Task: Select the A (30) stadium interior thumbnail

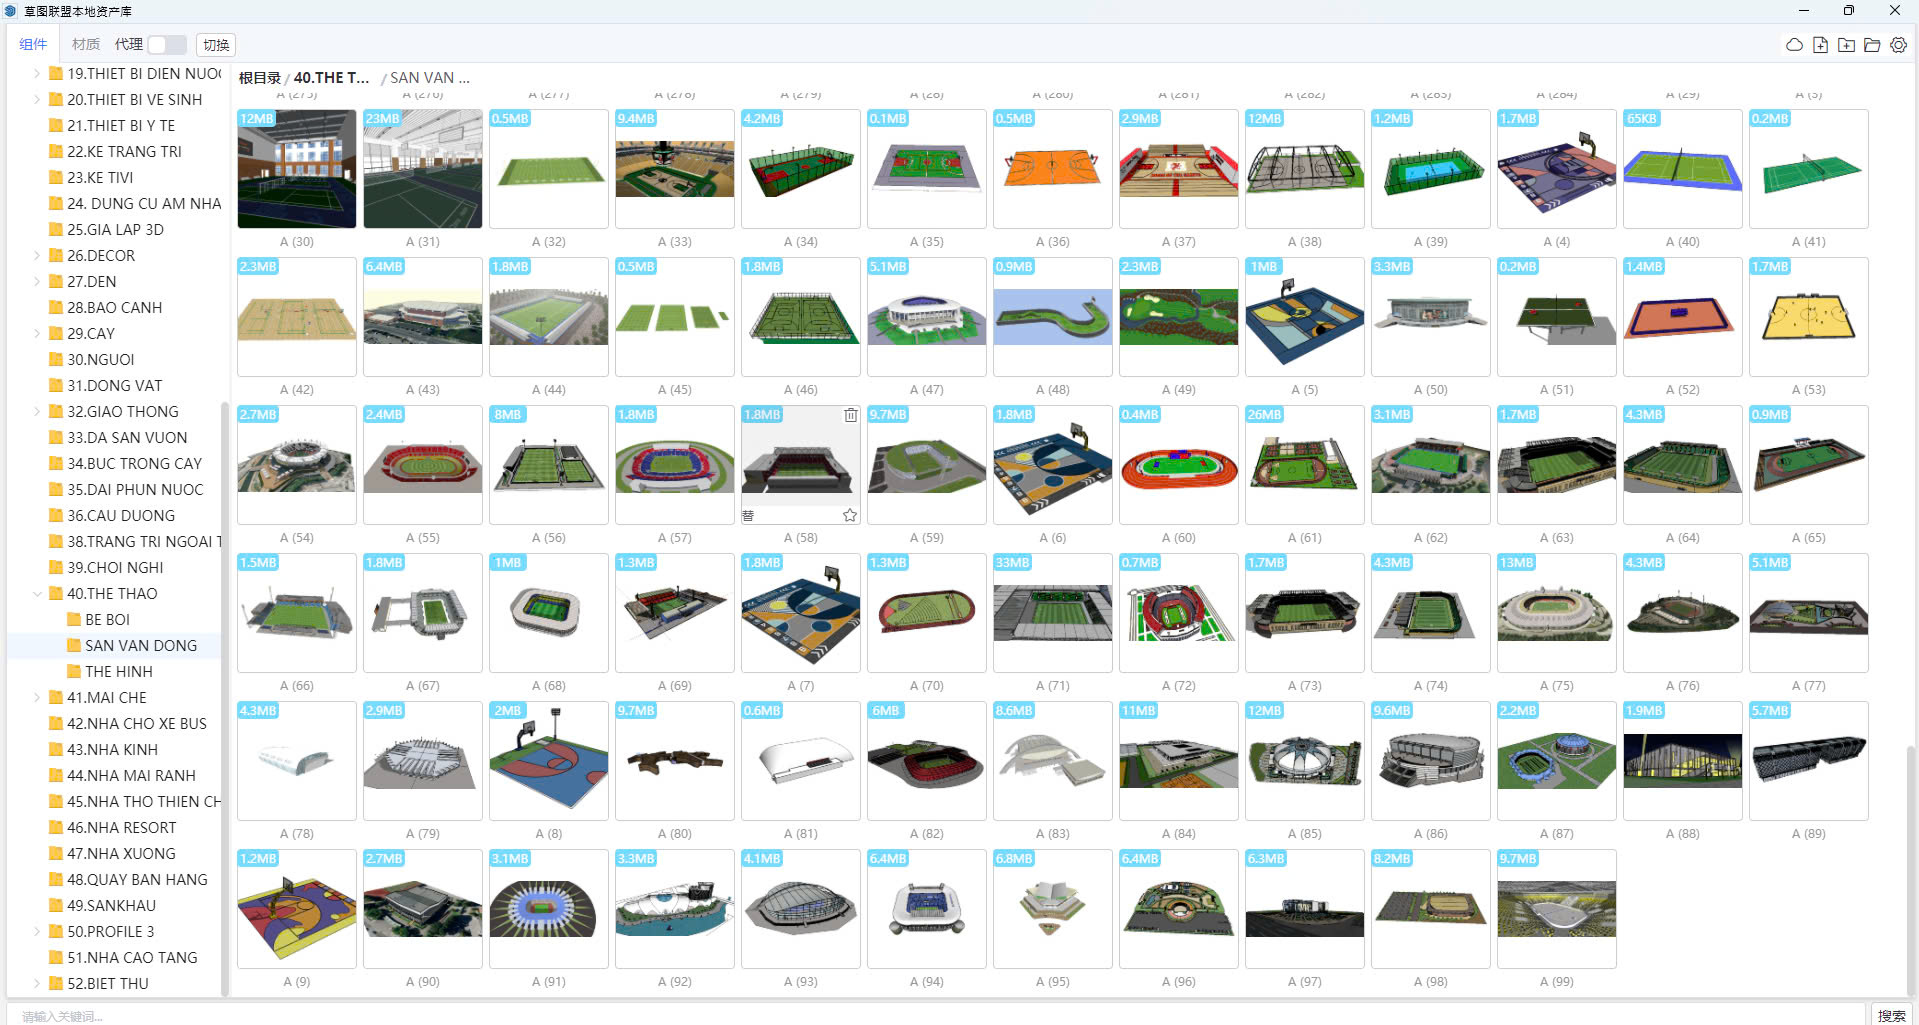Action: click(297, 169)
